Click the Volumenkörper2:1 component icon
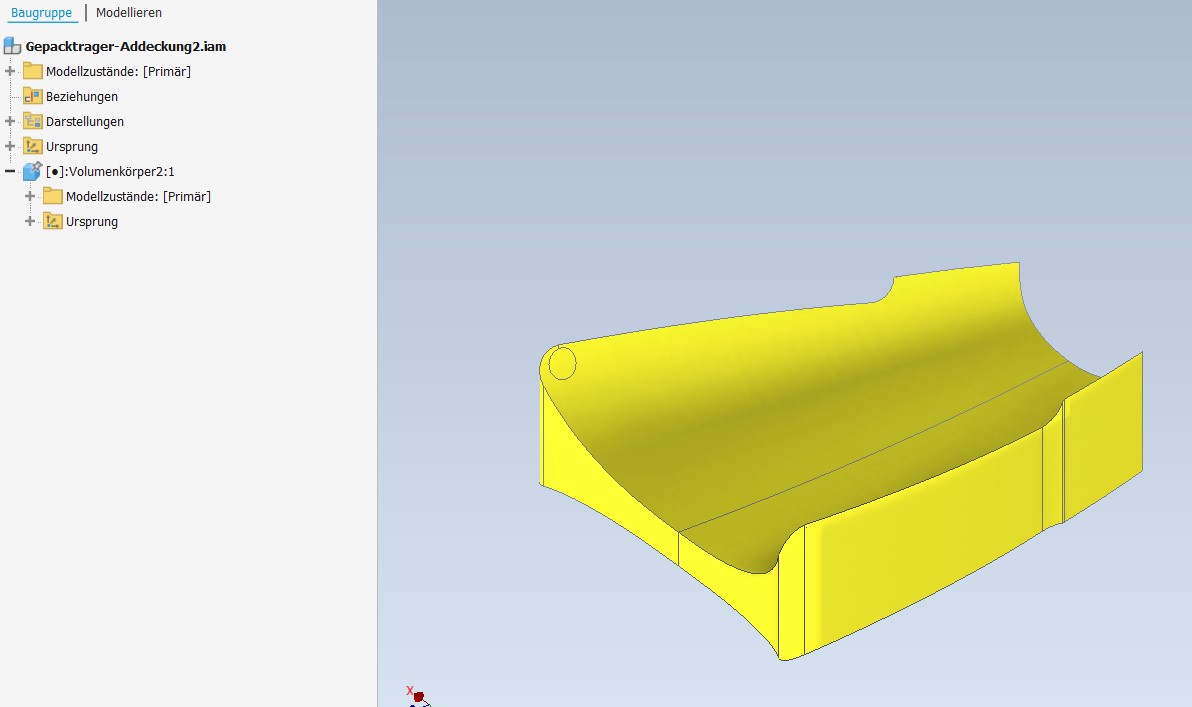The height and width of the screenshot is (707, 1192). pyautogui.click(x=33, y=171)
